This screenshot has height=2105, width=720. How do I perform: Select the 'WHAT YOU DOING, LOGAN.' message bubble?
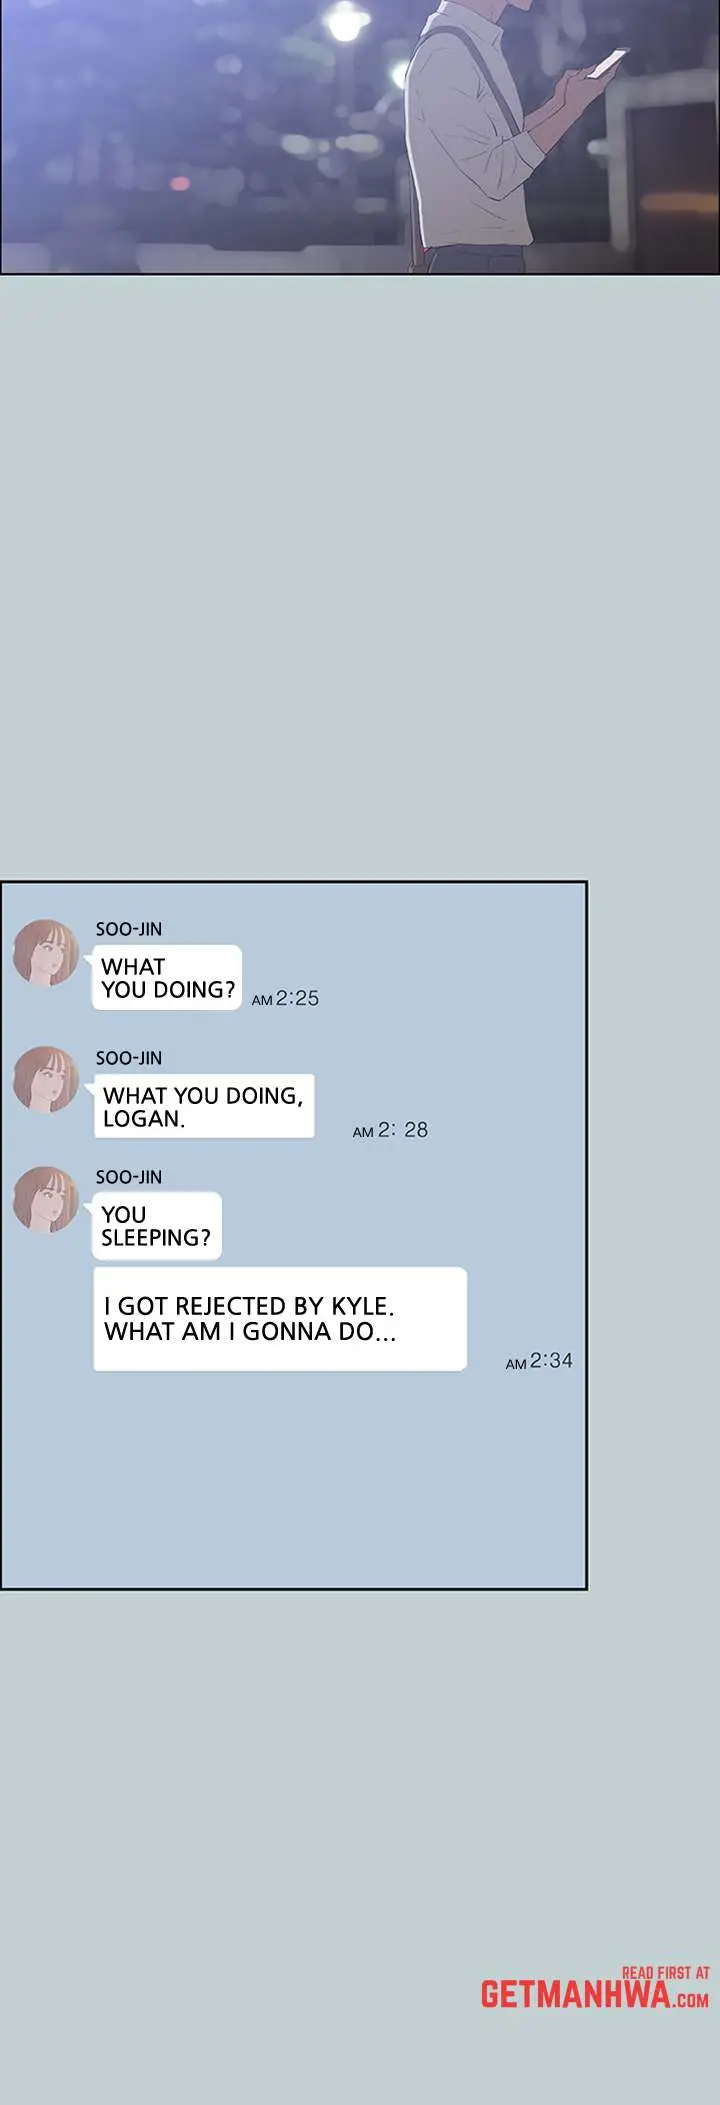[204, 1106]
